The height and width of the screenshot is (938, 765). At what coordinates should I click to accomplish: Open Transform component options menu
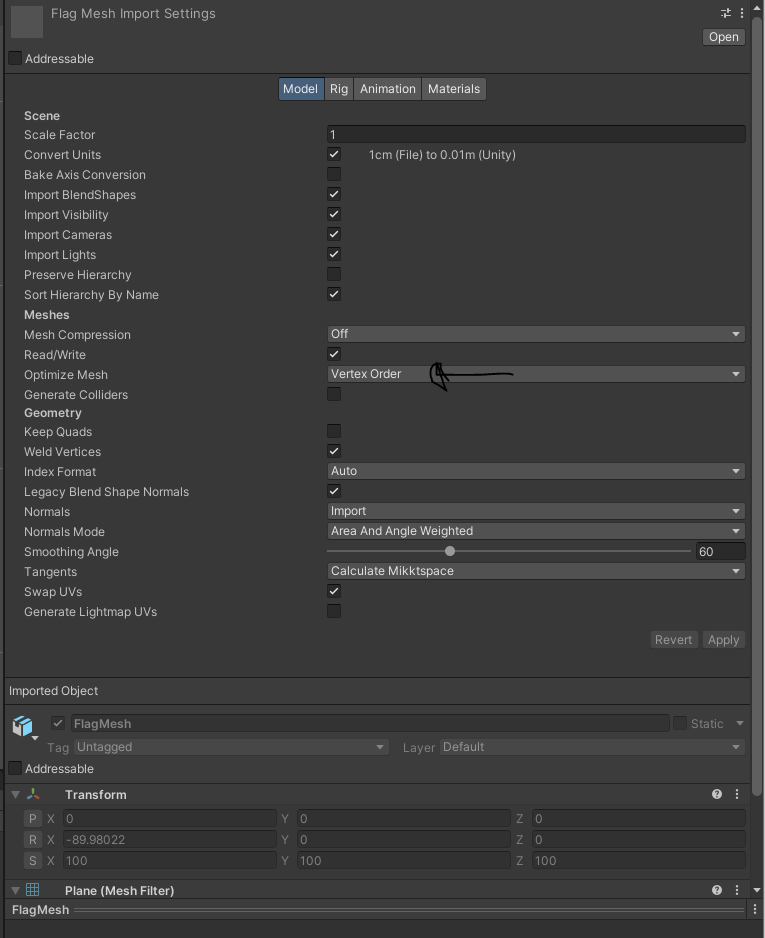[x=737, y=795]
